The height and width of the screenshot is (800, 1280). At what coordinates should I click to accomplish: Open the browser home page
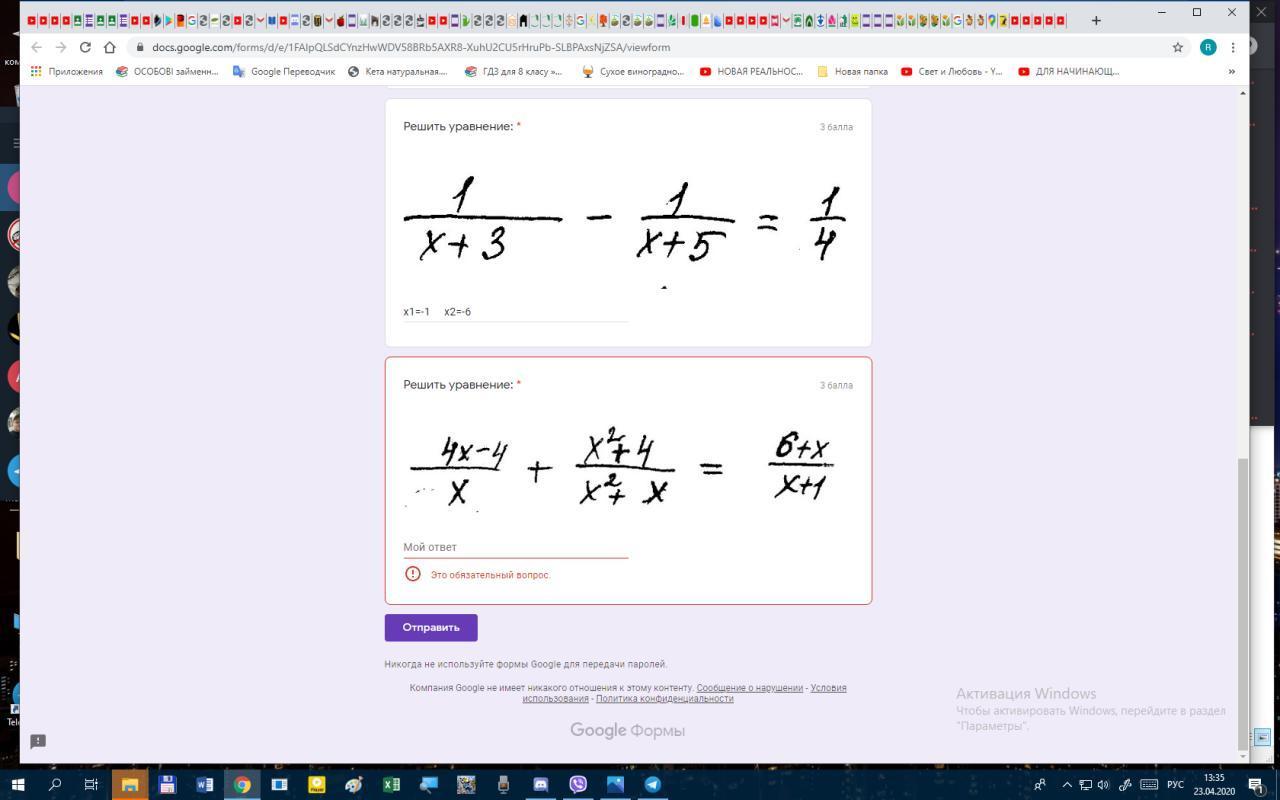point(110,47)
